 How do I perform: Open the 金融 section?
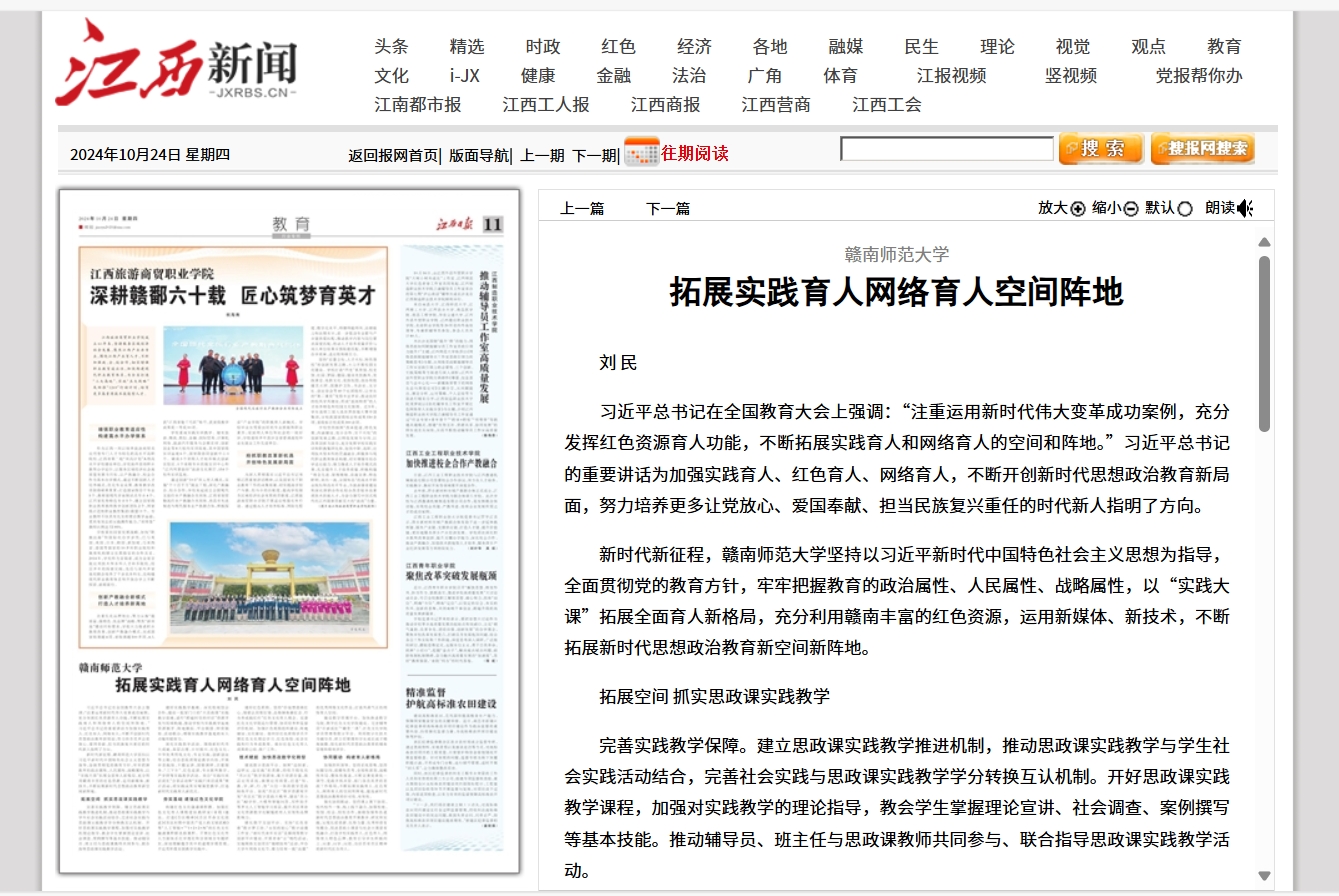click(614, 75)
